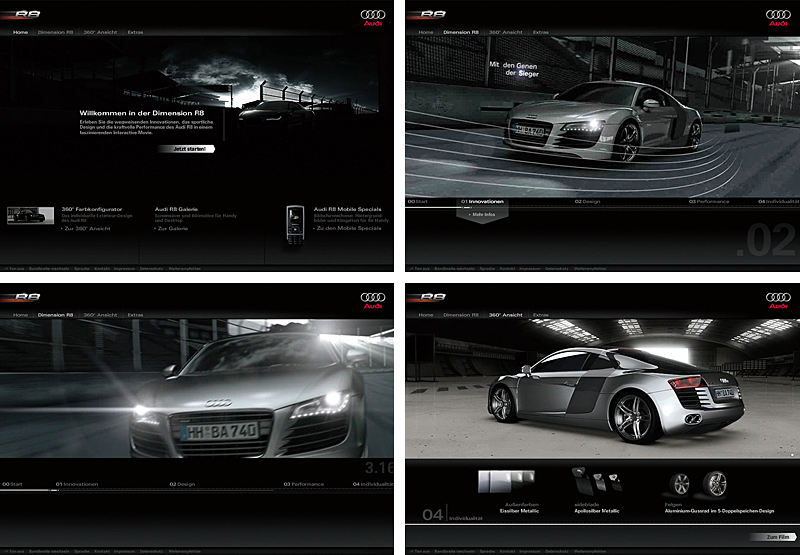
Task: Toggle 'Ton aus' in the welcome screen footer
Action: pyautogui.click(x=16, y=269)
